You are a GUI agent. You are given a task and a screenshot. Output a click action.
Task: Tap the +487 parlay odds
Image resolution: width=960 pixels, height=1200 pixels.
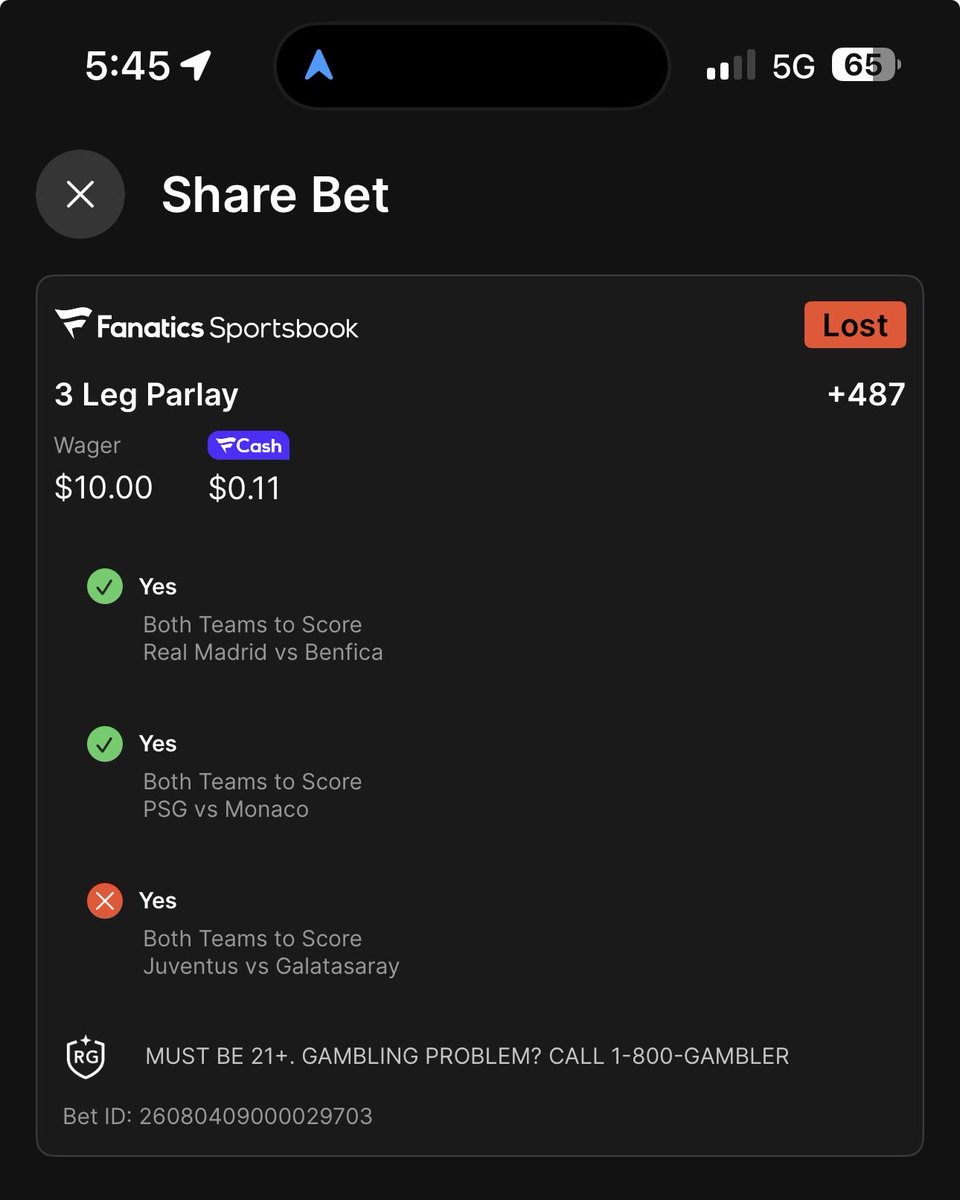click(x=866, y=394)
